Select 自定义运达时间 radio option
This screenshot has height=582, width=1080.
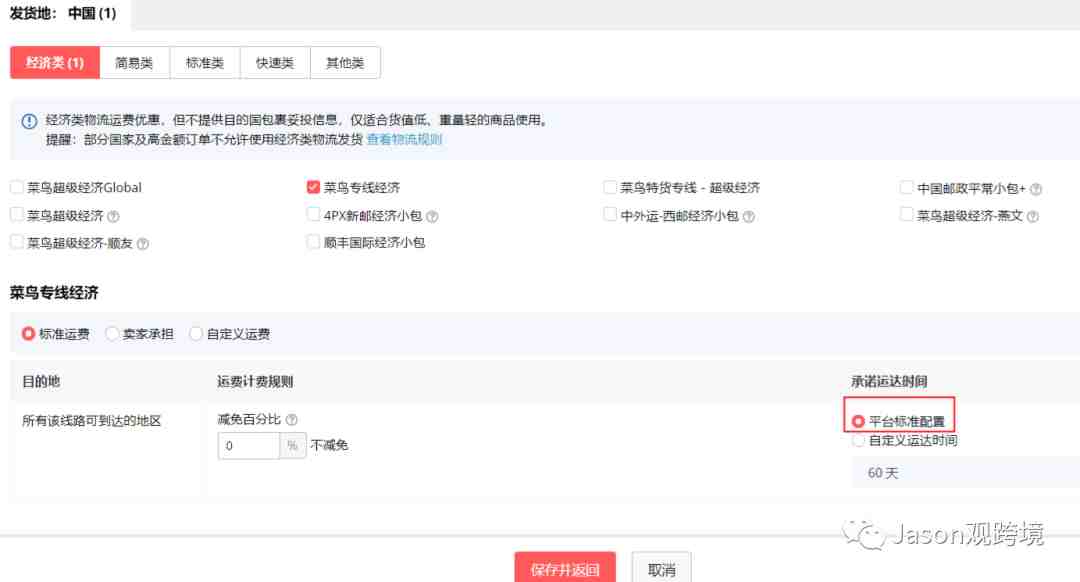(x=858, y=440)
